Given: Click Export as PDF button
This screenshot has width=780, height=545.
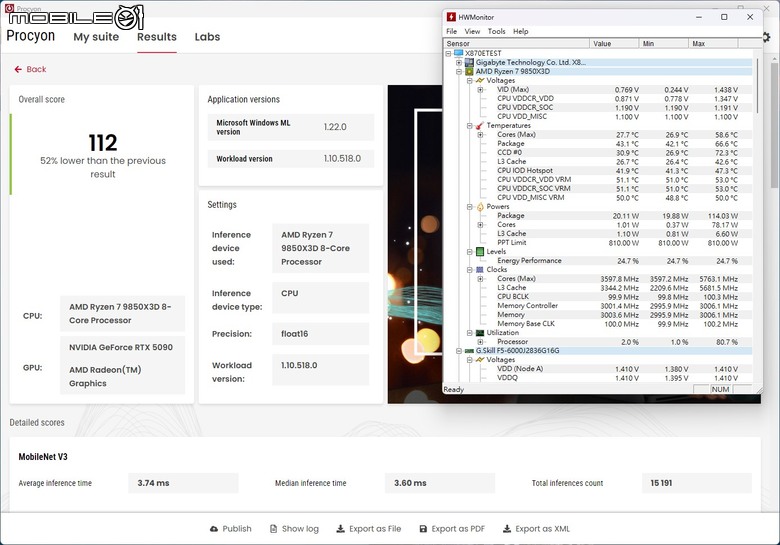Looking at the screenshot, I should pyautogui.click(x=452, y=529).
